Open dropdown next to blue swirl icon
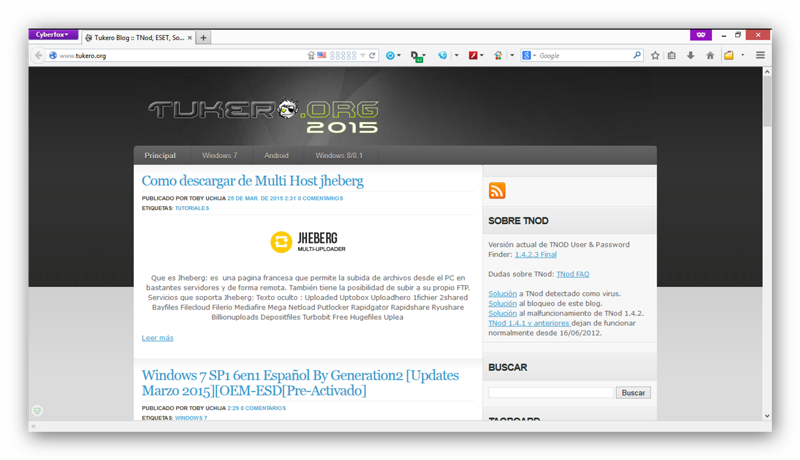 (x=457, y=56)
